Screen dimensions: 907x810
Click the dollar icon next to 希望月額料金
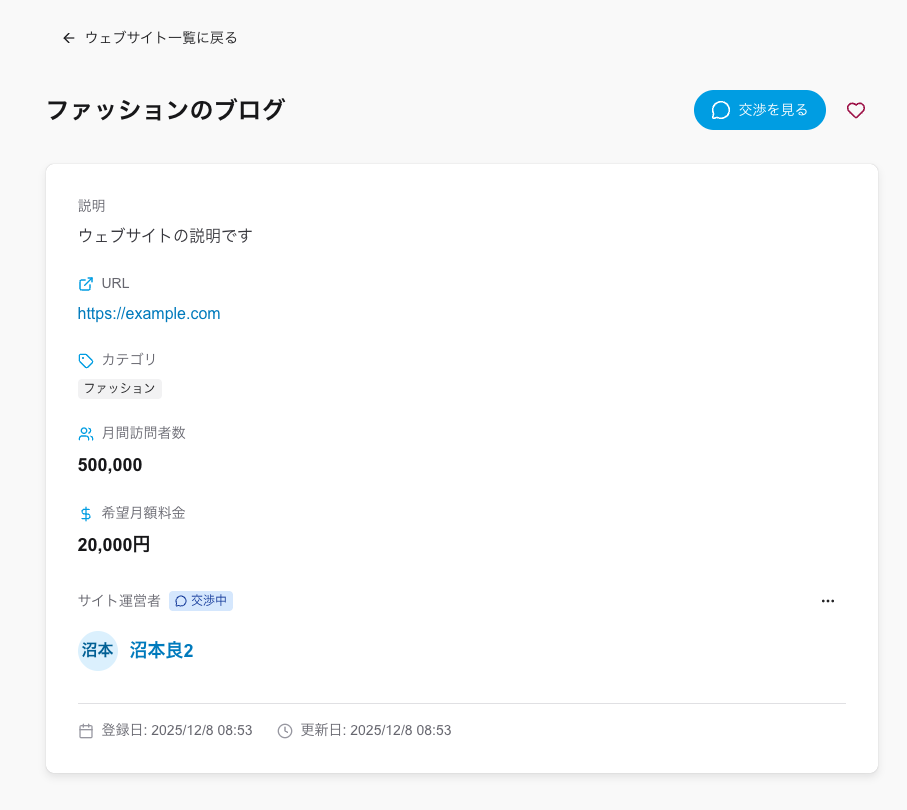coord(84,513)
